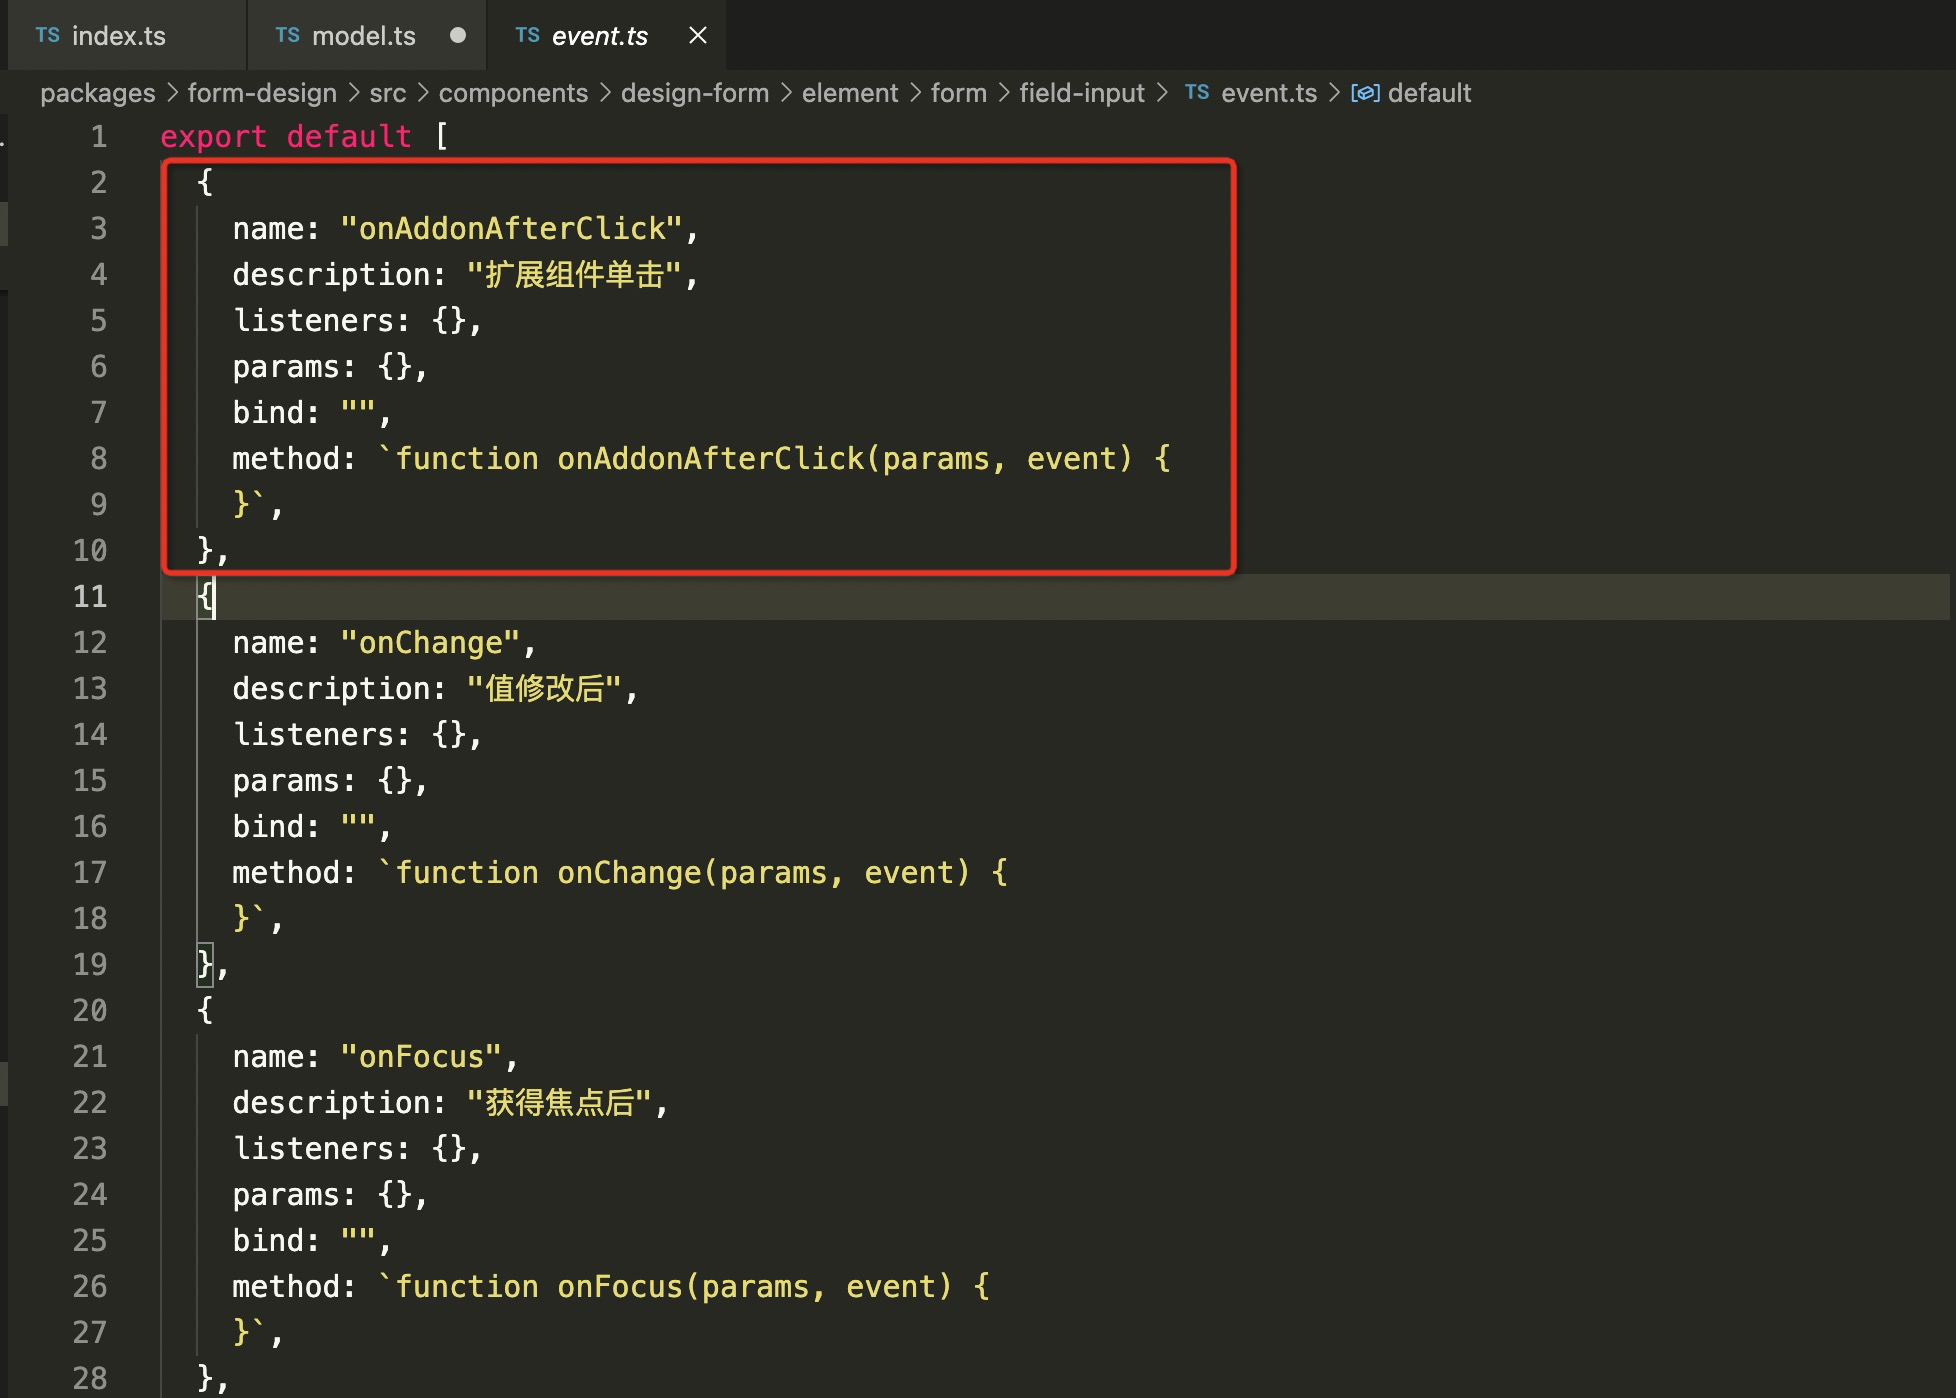Open the form breadcrumb
The image size is (1956, 1398).
(x=959, y=93)
